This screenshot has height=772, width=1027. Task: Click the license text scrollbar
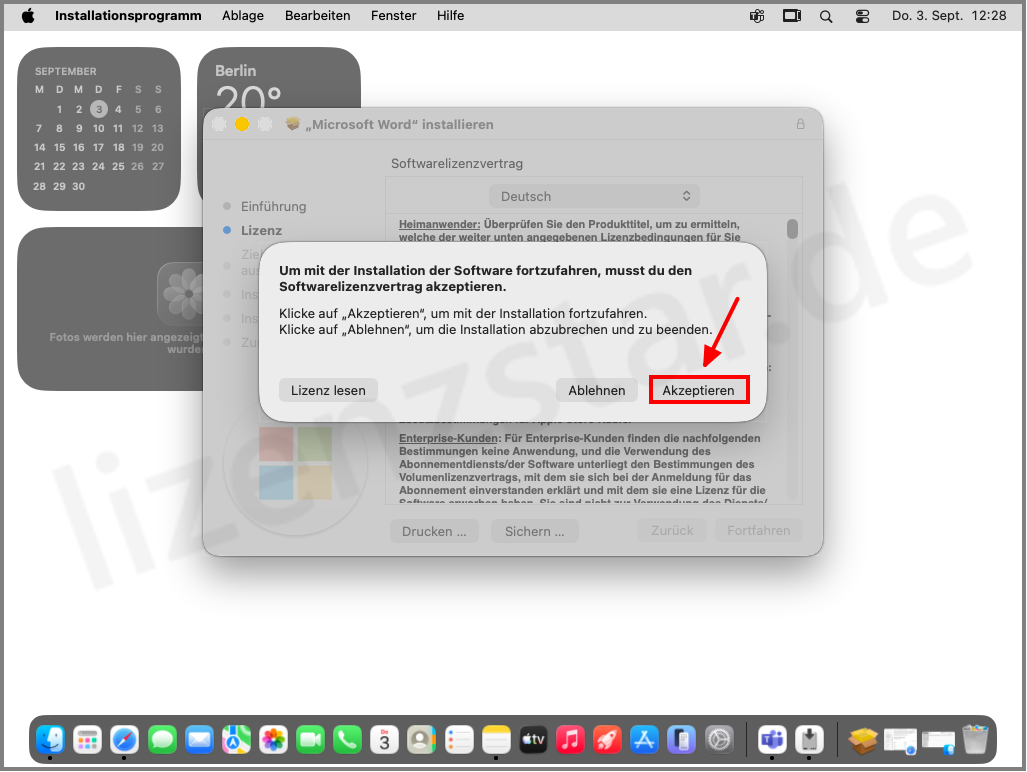point(793,229)
